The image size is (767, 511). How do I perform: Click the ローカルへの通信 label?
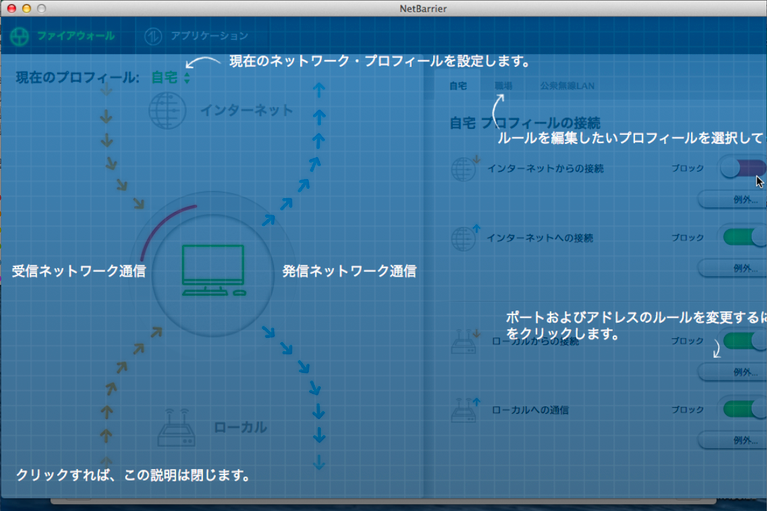[x=530, y=410]
